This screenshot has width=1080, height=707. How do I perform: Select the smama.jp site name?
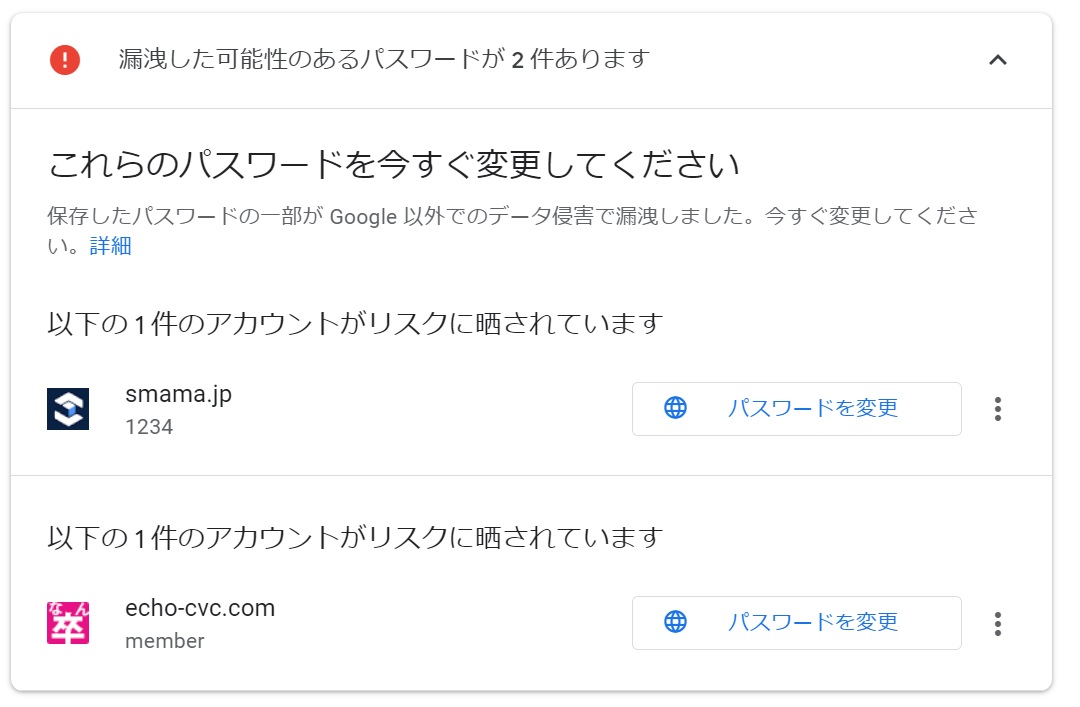point(178,394)
